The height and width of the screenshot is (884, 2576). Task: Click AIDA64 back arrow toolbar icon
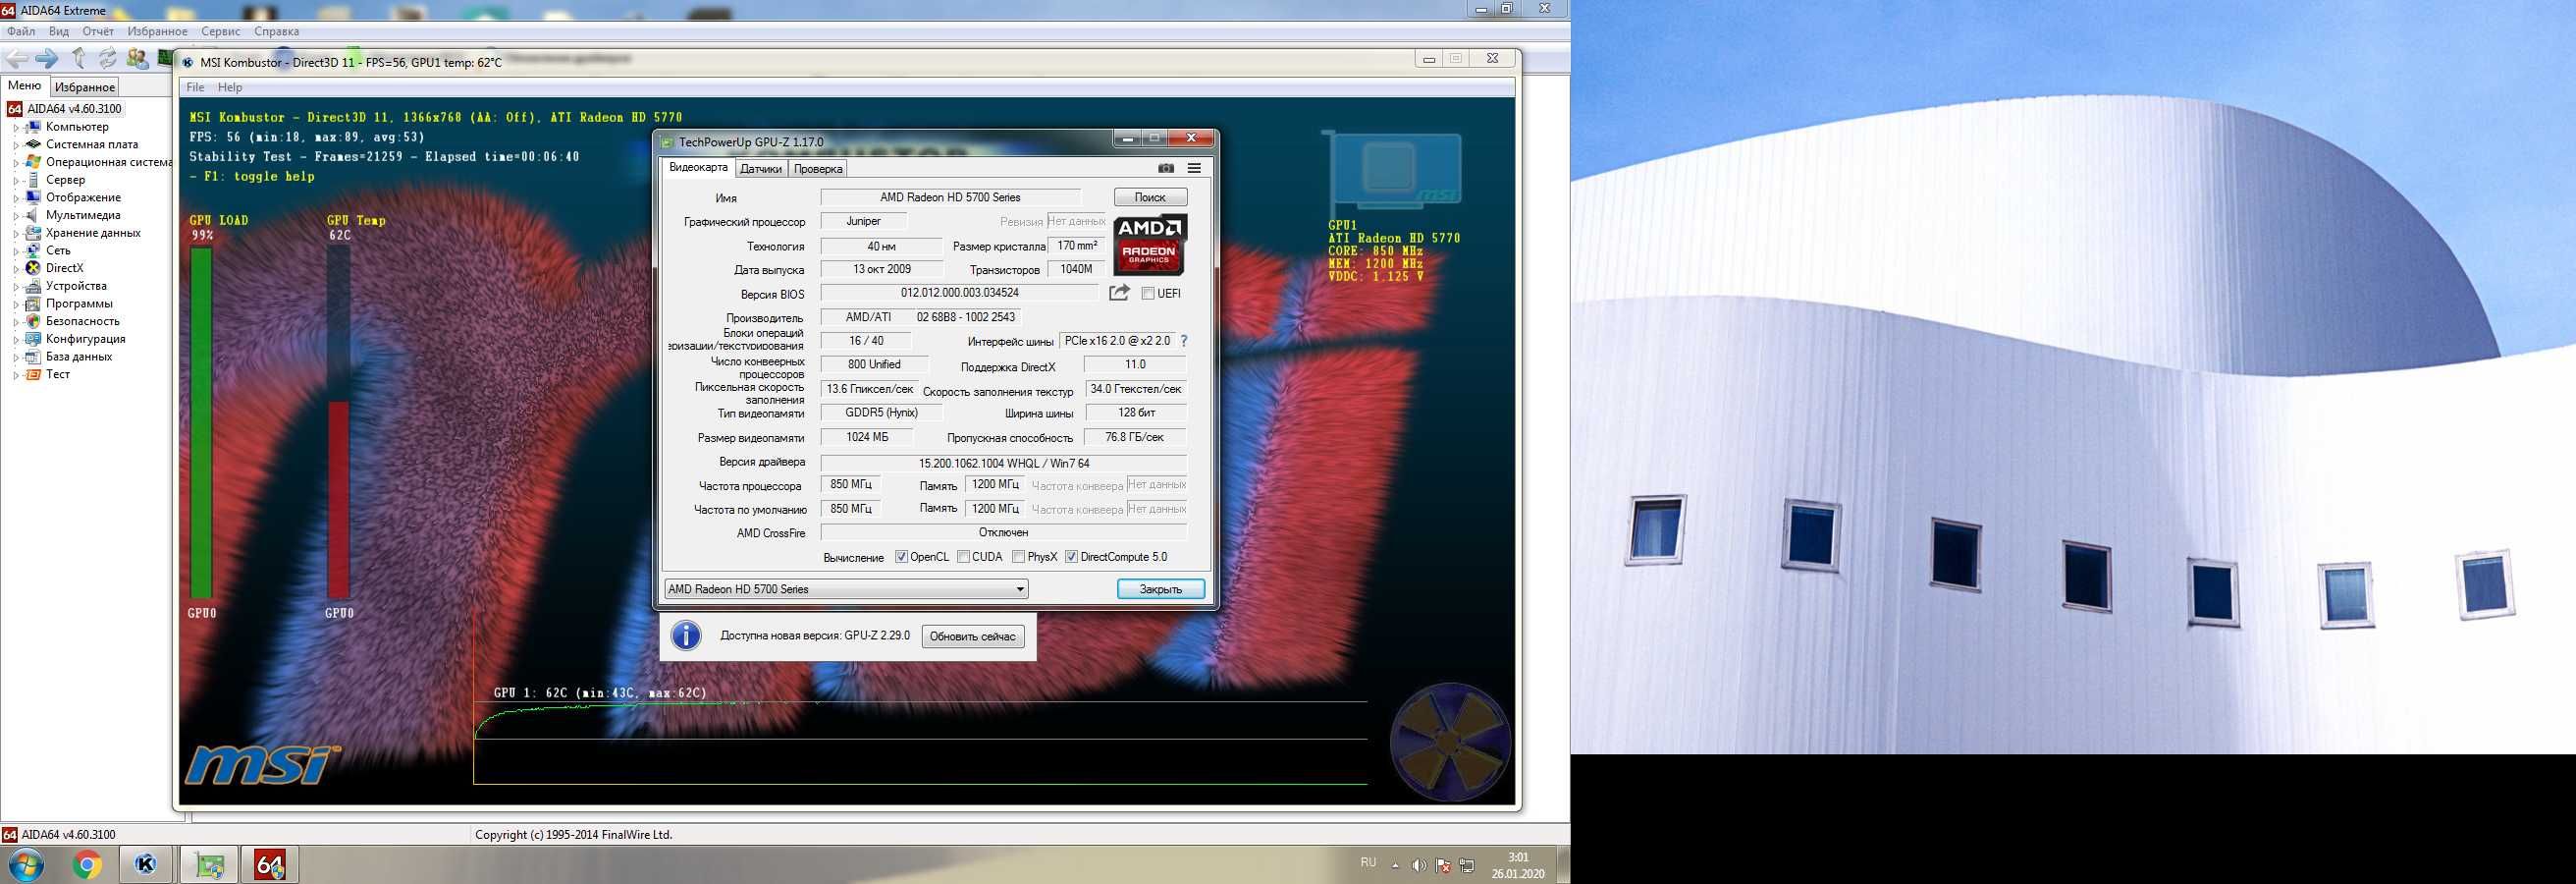18,59
